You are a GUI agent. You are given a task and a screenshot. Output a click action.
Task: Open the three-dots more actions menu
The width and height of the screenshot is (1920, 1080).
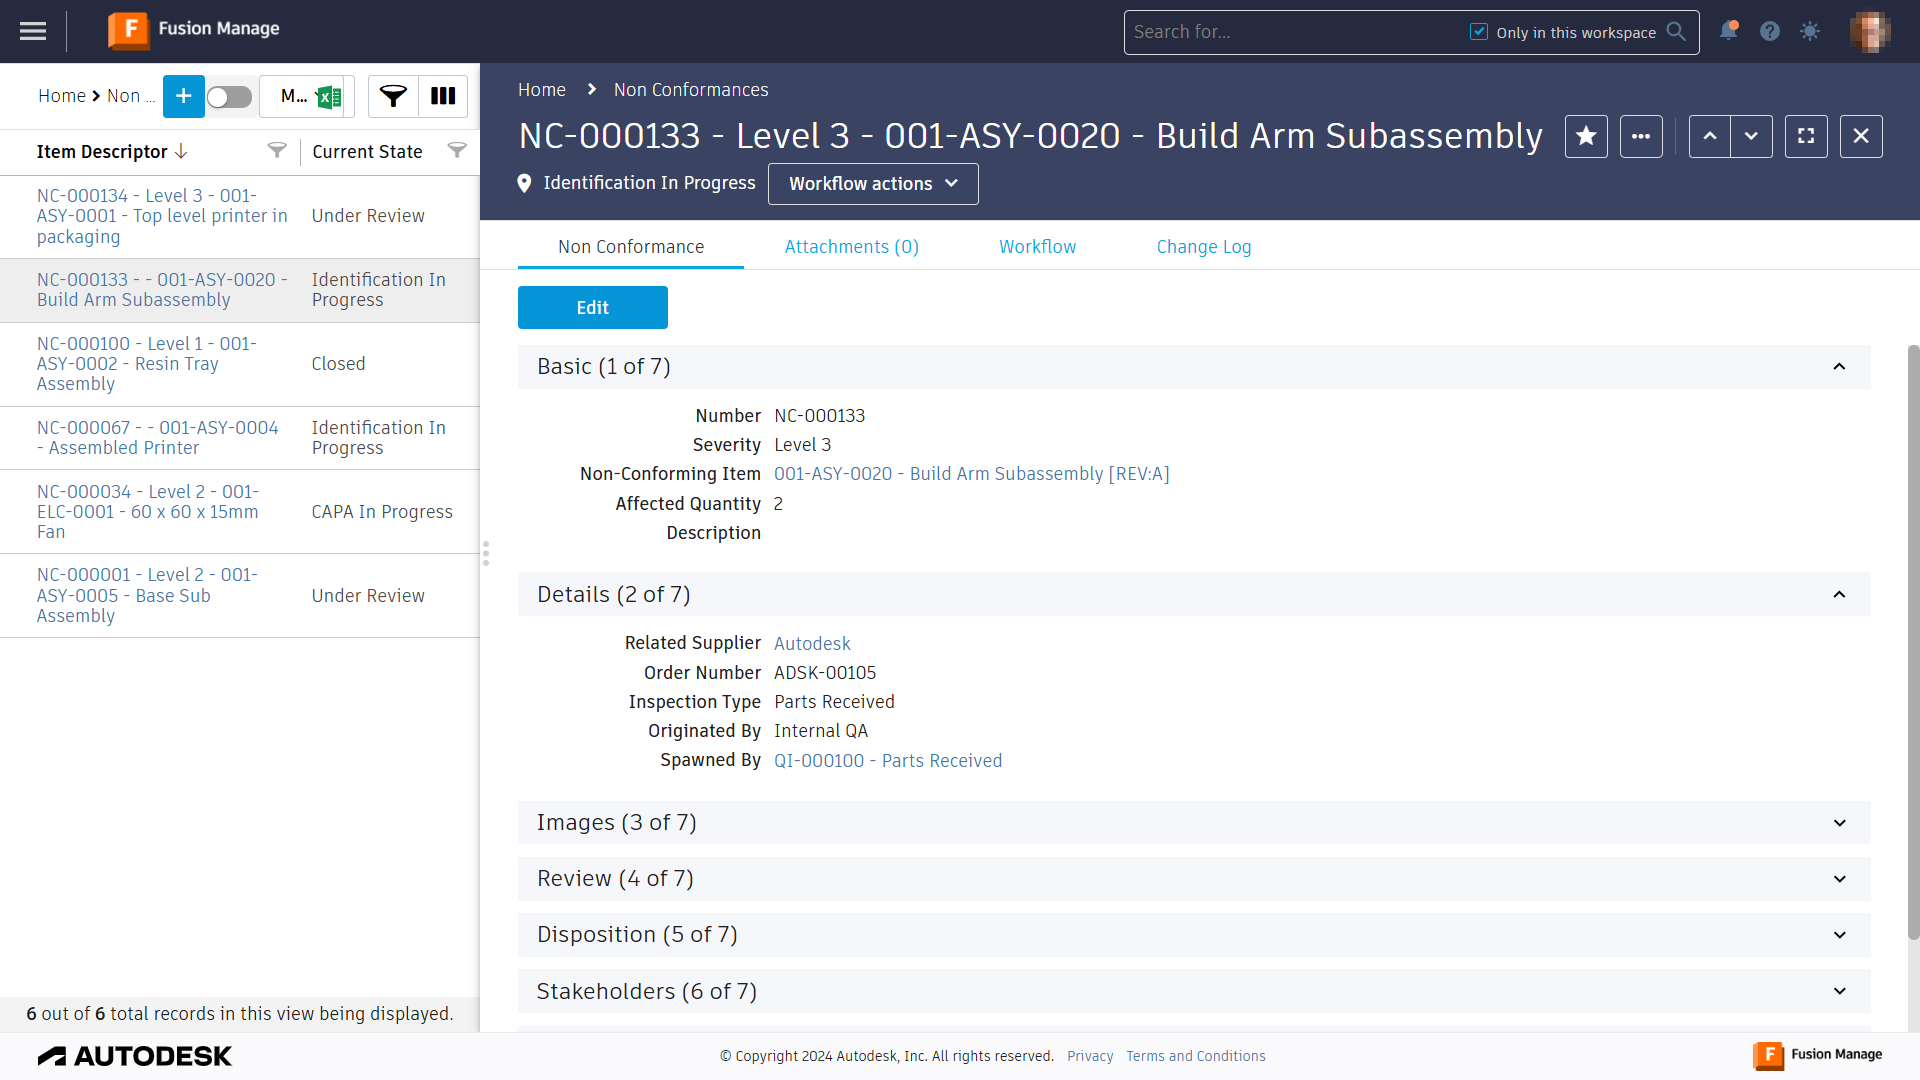(1641, 136)
